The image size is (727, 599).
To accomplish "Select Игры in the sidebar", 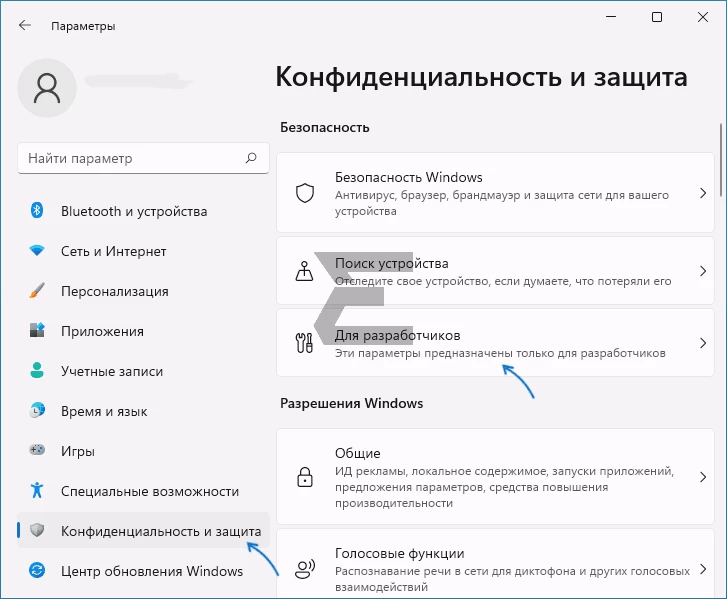I will click(x=143, y=451).
